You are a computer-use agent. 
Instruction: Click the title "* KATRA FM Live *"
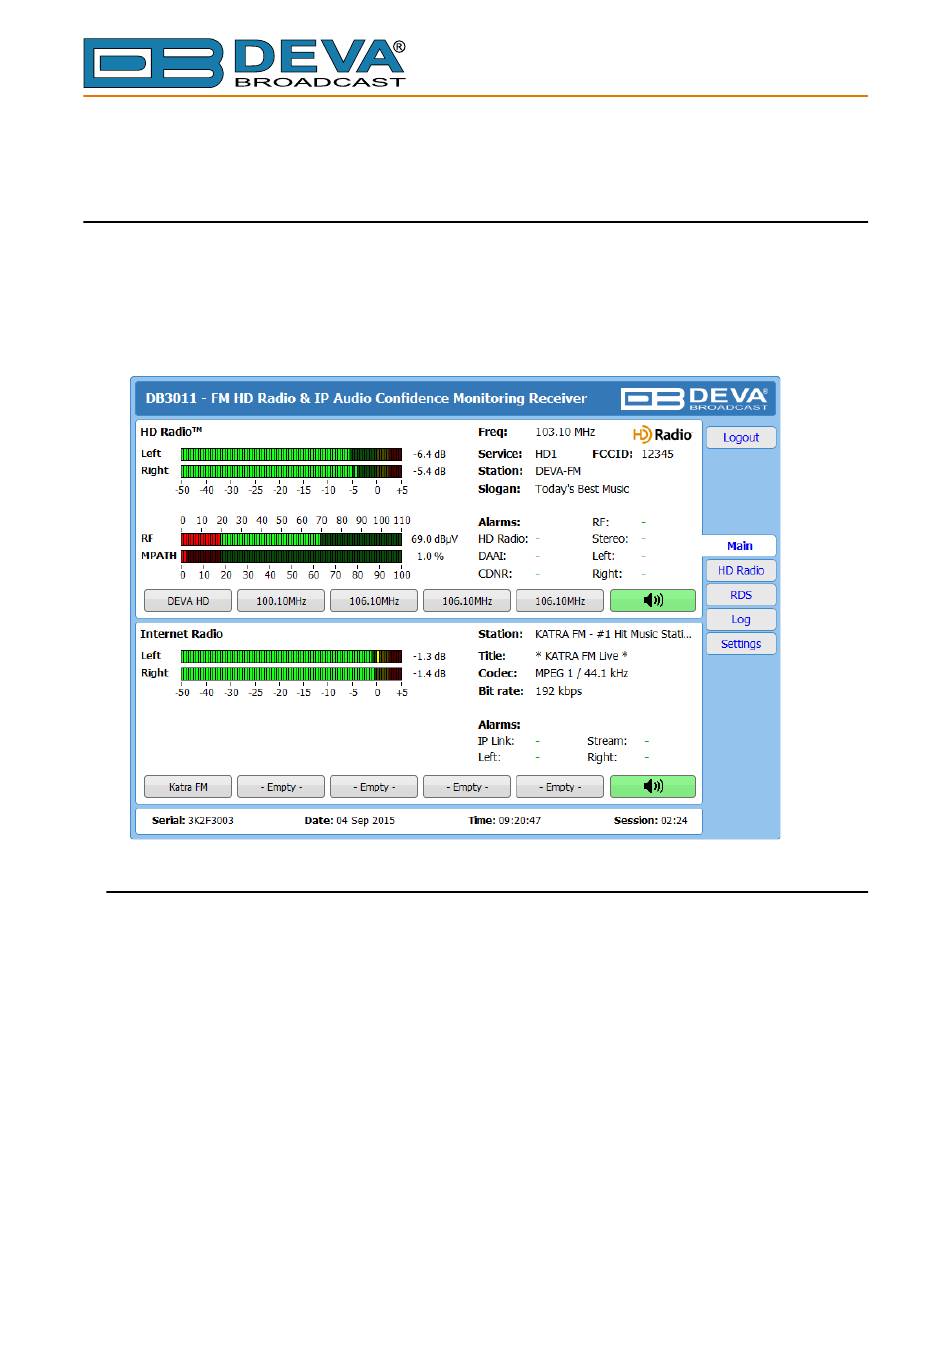[581, 656]
